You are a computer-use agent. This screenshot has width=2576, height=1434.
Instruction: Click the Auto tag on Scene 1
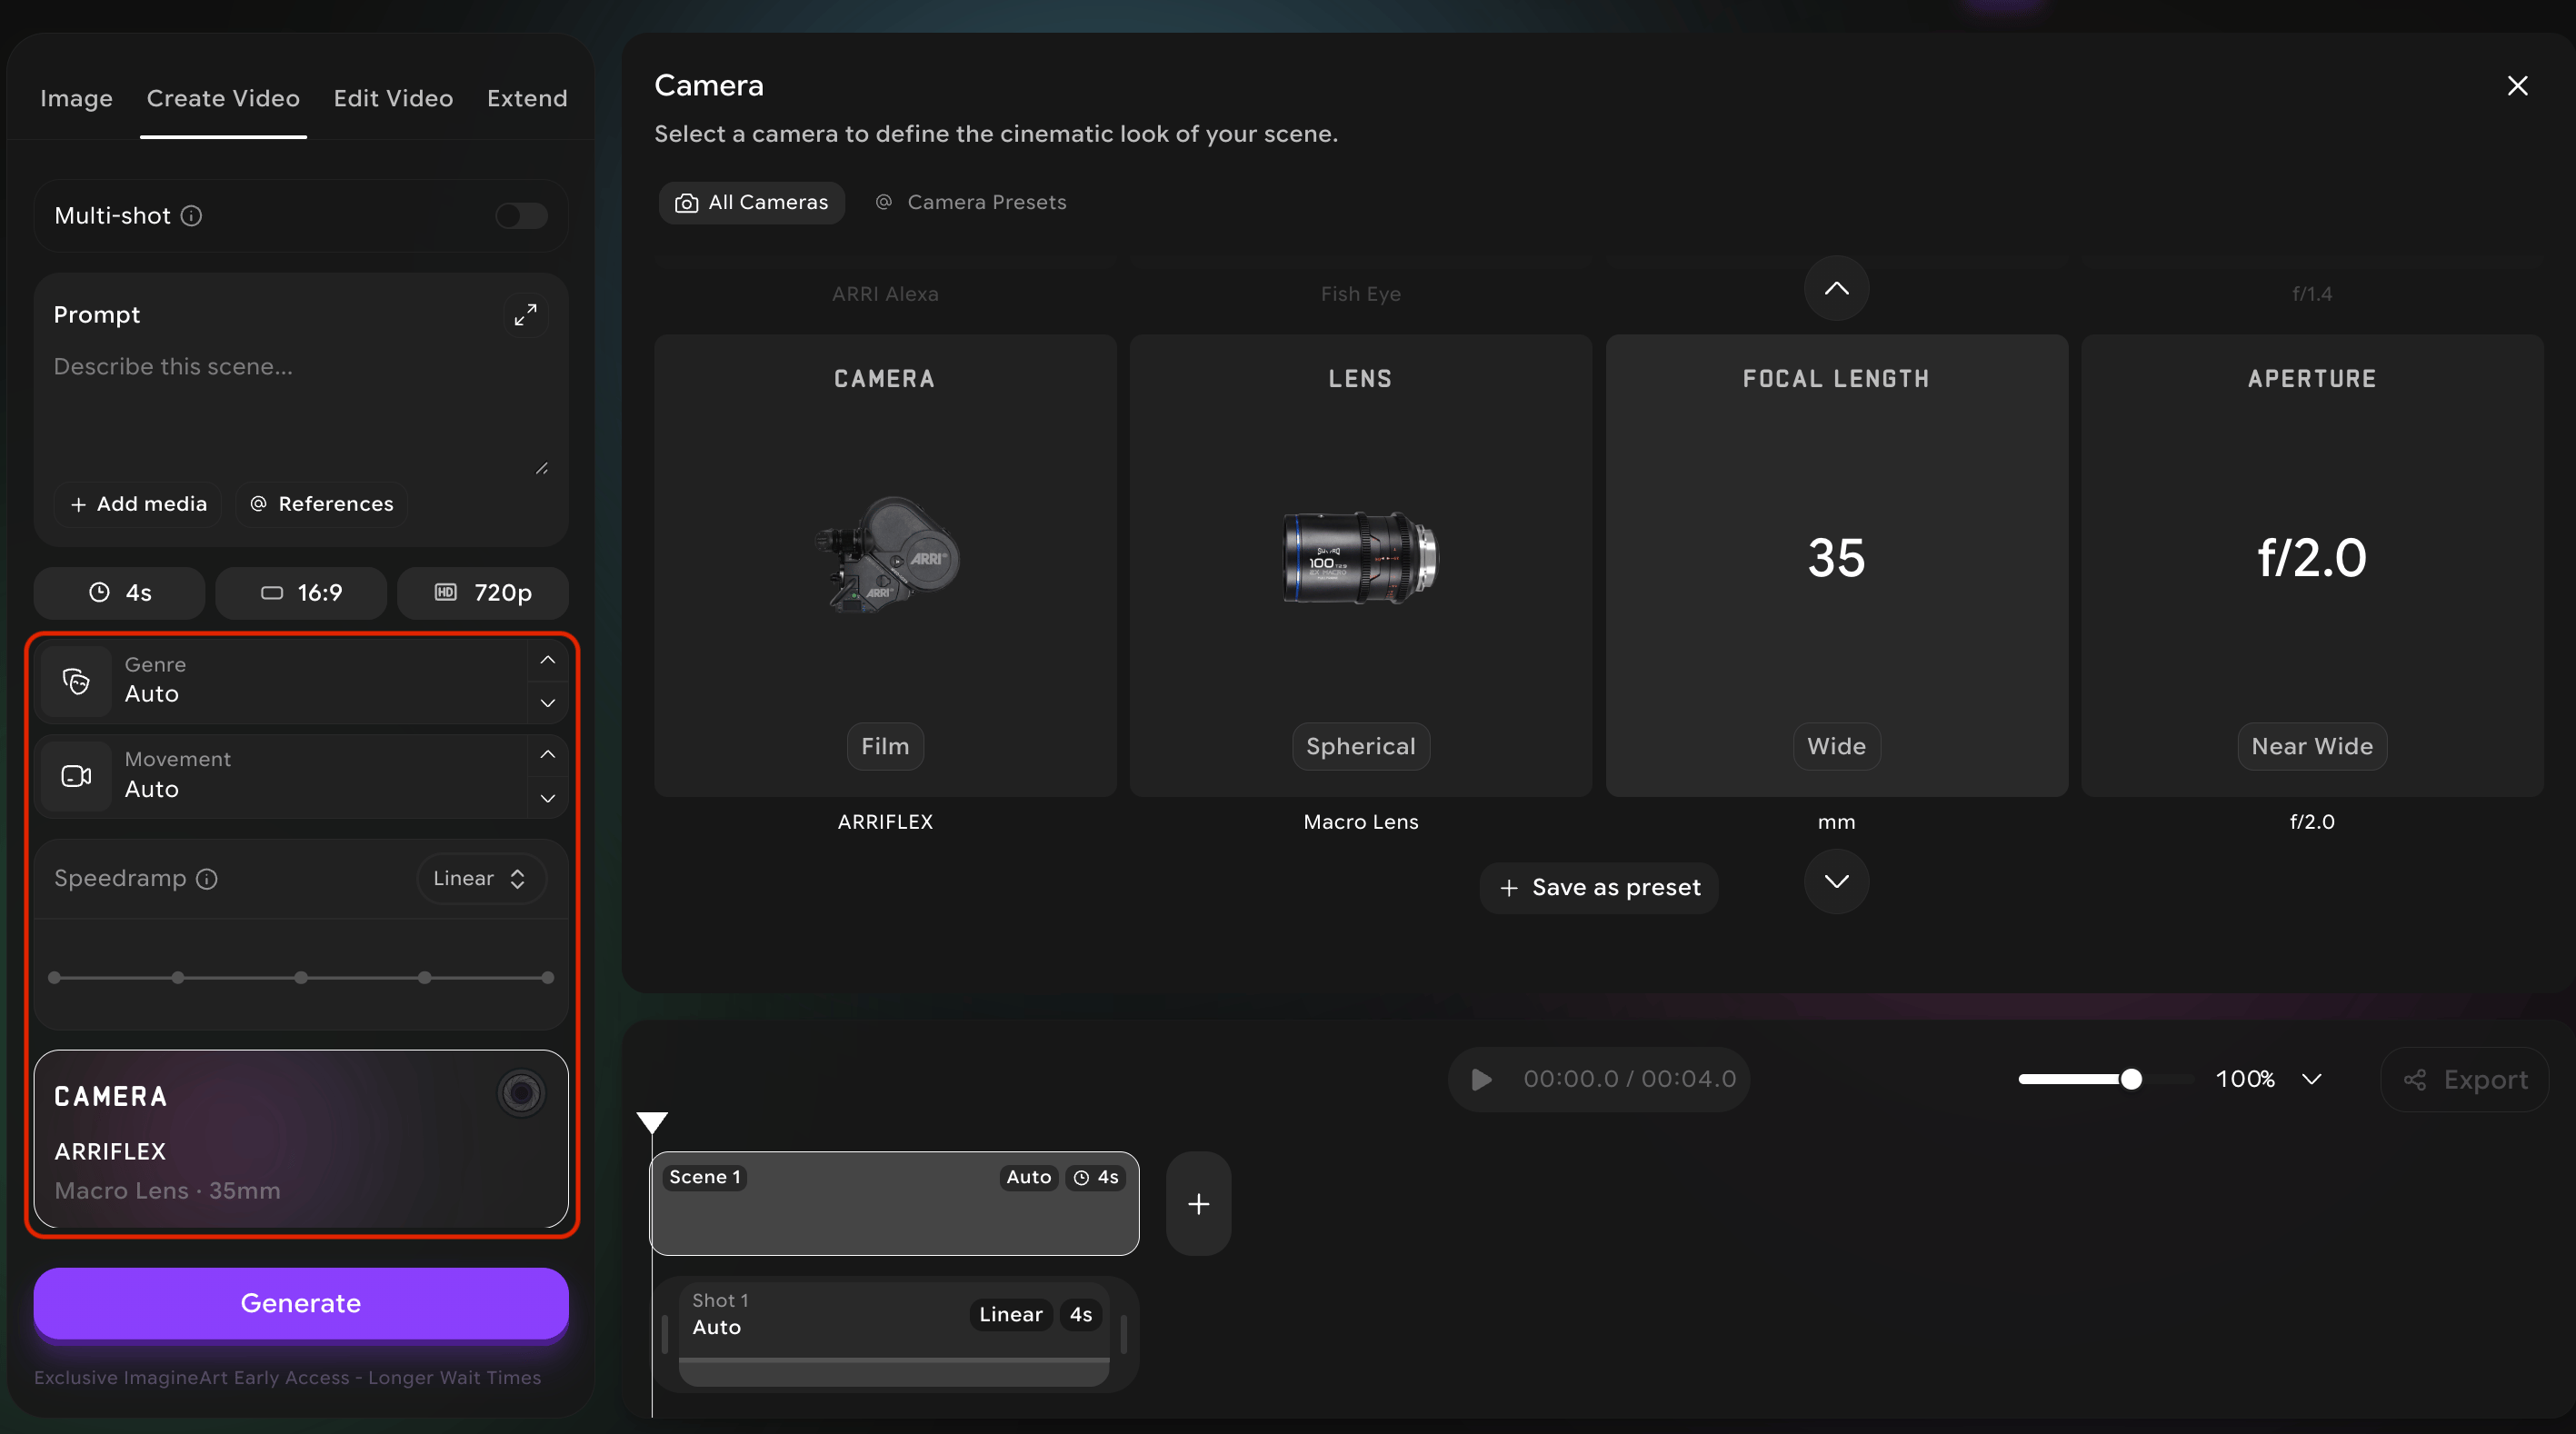pos(1028,1178)
